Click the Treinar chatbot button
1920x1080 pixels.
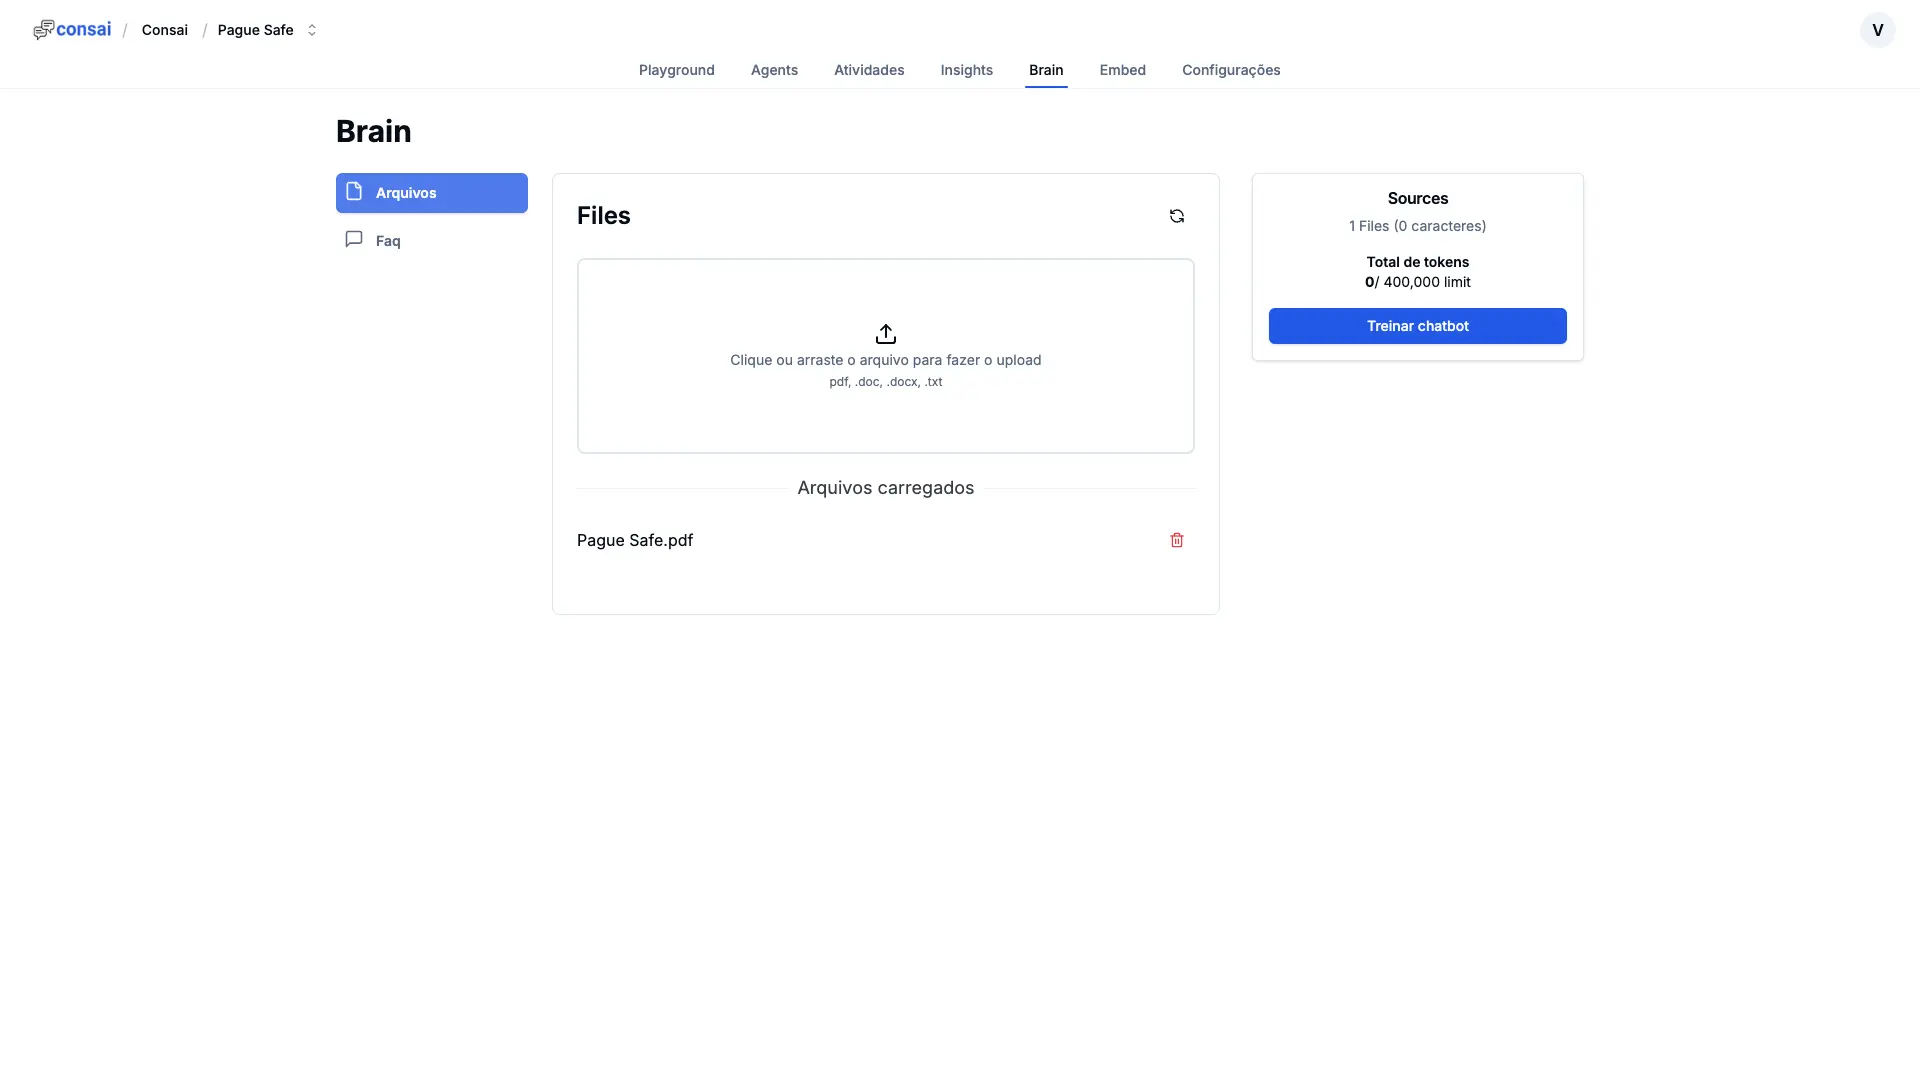(x=1417, y=326)
